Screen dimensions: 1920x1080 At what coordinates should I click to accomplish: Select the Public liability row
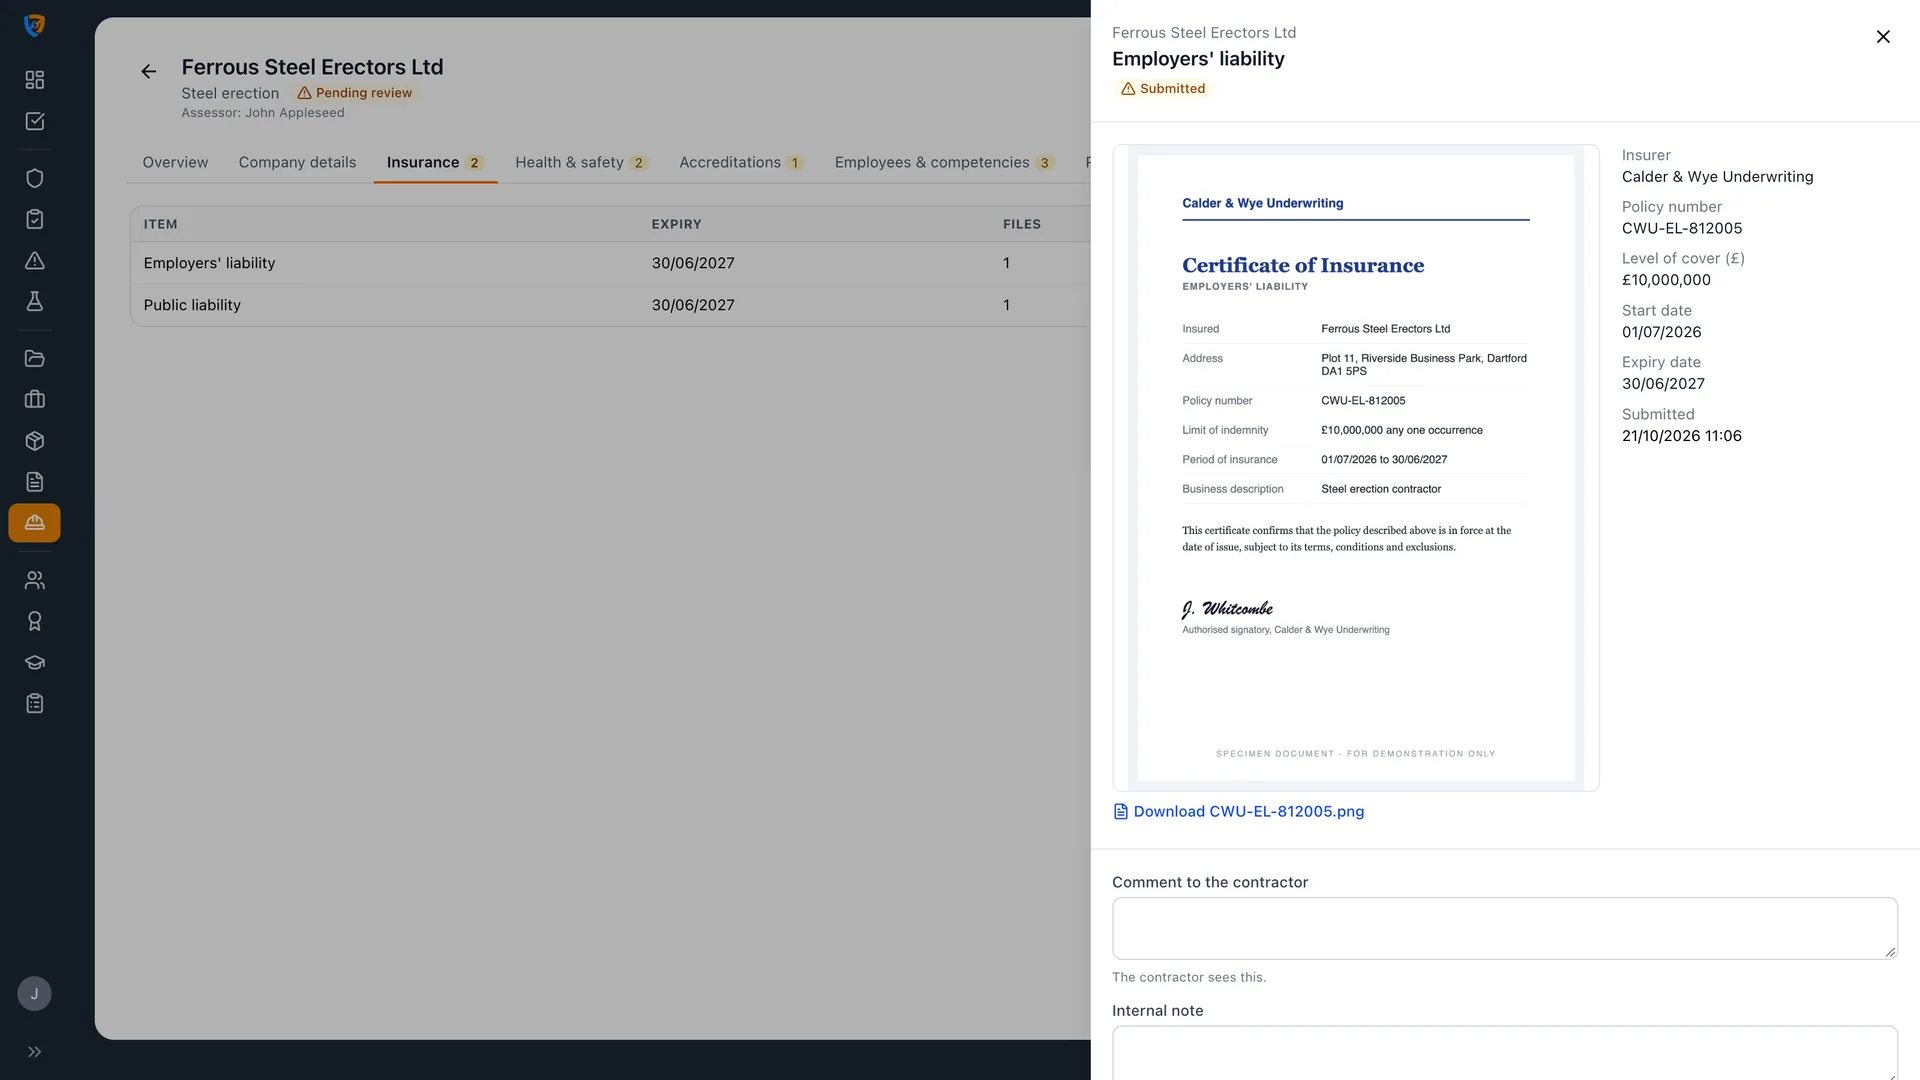click(610, 305)
